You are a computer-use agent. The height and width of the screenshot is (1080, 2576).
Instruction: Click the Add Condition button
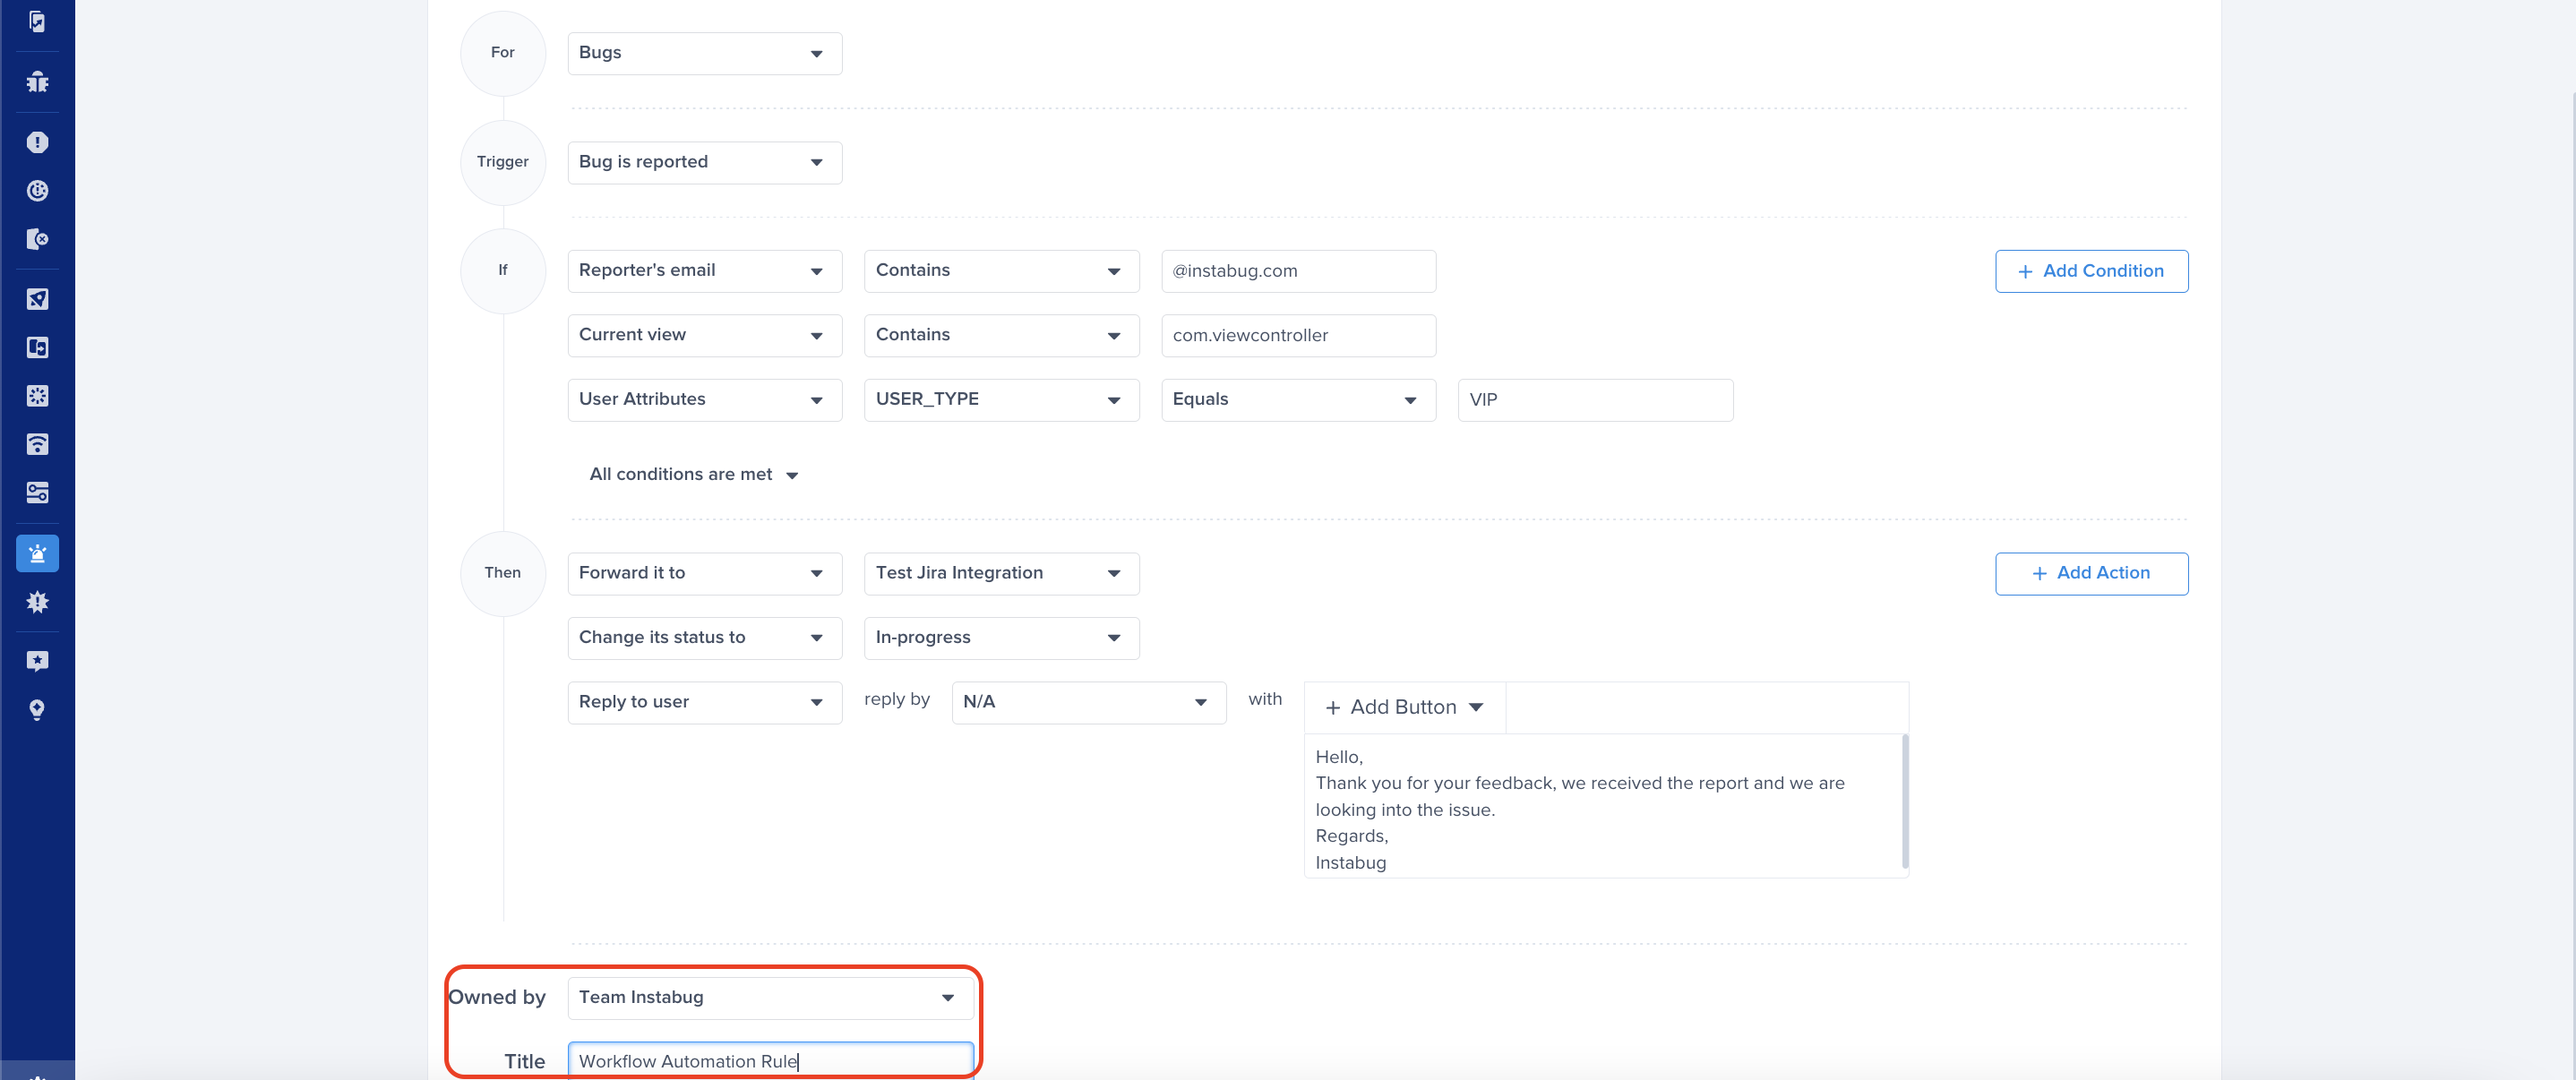(2091, 271)
